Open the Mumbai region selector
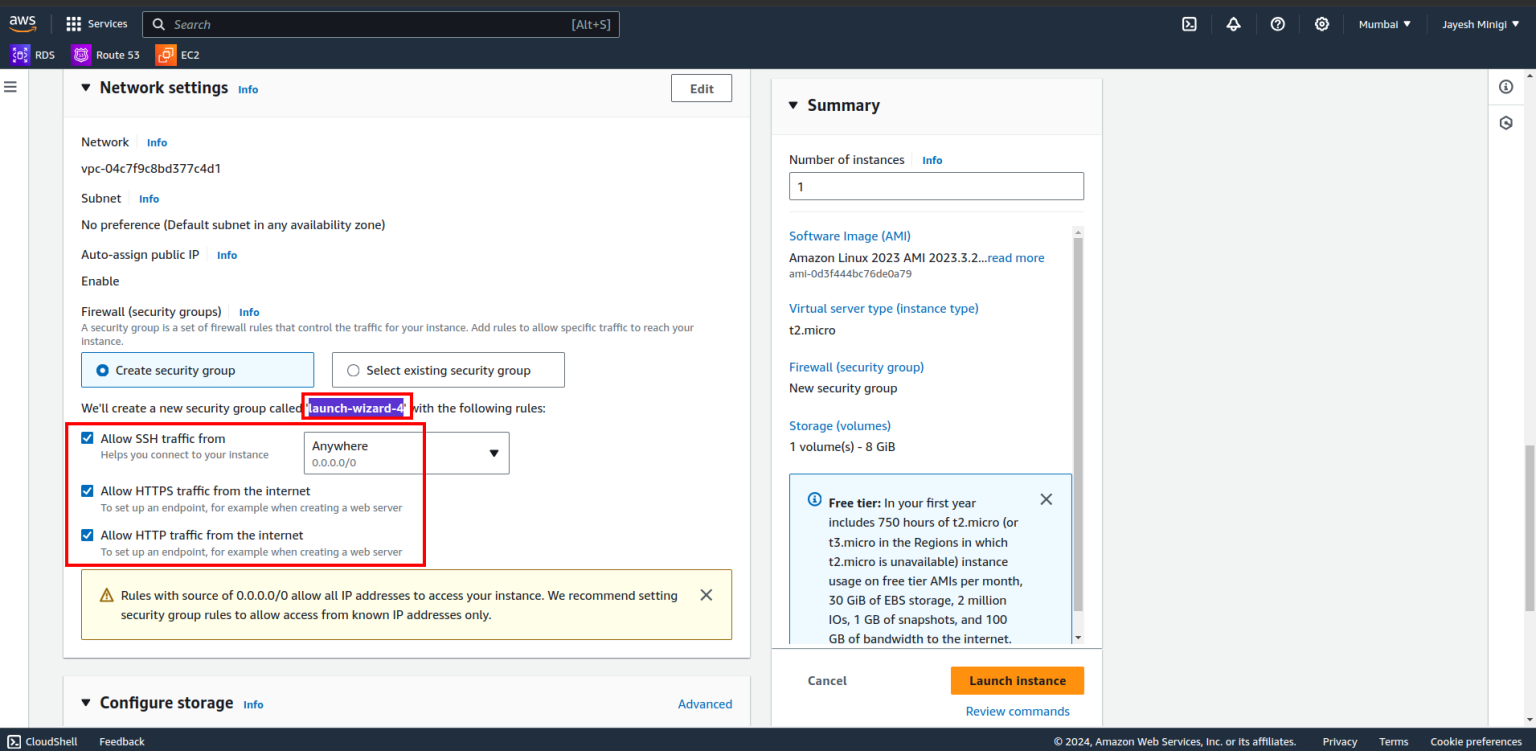Viewport: 1536px width, 751px height. 1384,24
